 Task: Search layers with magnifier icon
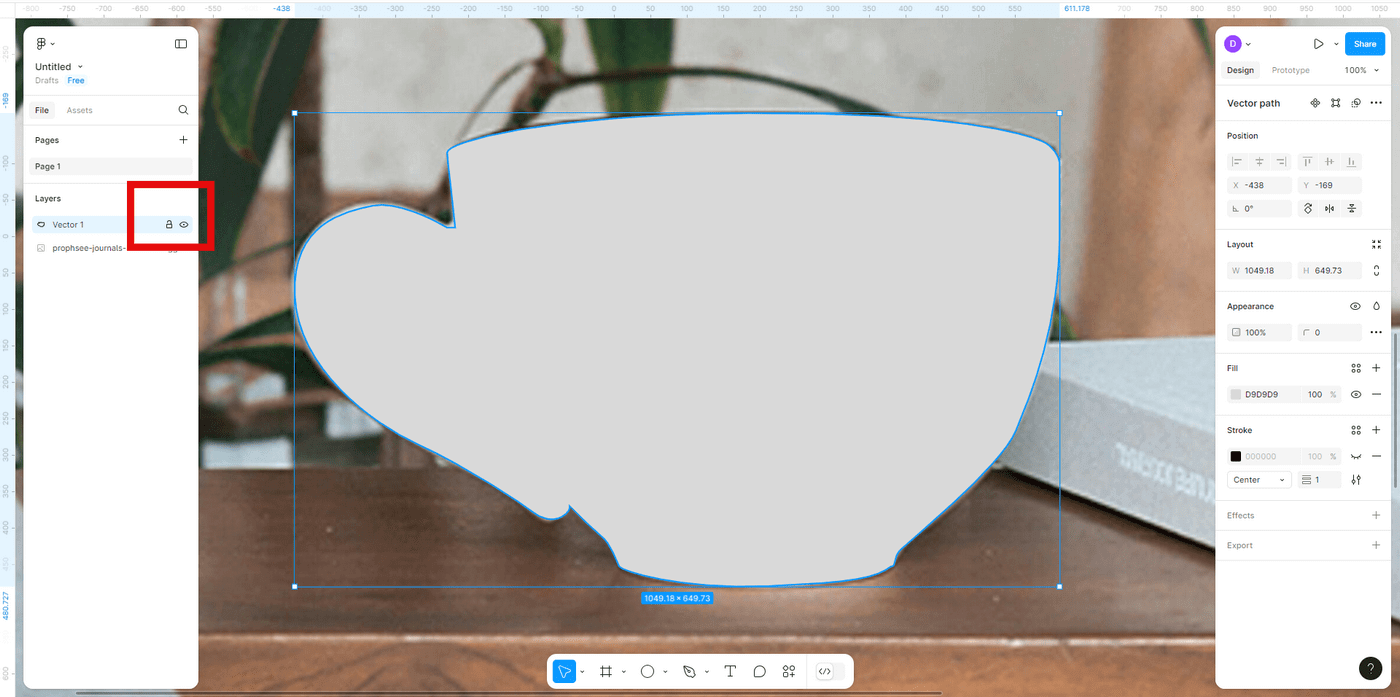[x=183, y=110]
